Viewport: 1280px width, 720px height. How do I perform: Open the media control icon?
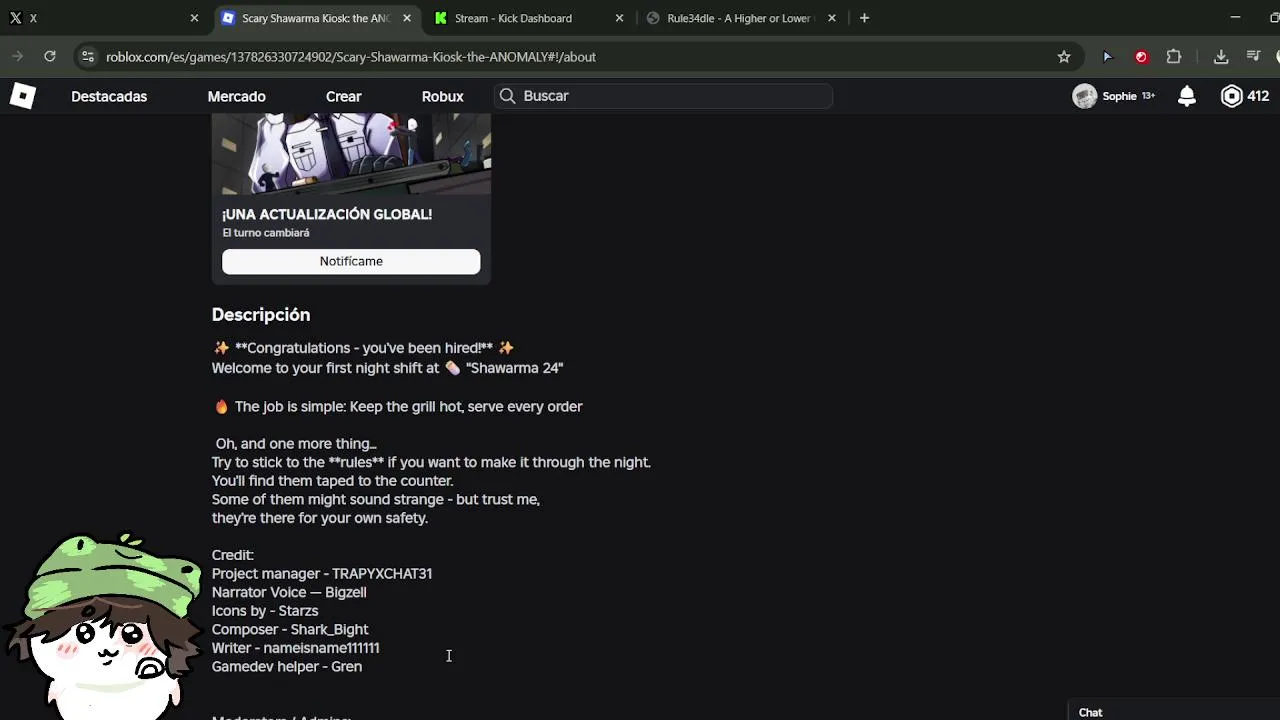(1253, 57)
